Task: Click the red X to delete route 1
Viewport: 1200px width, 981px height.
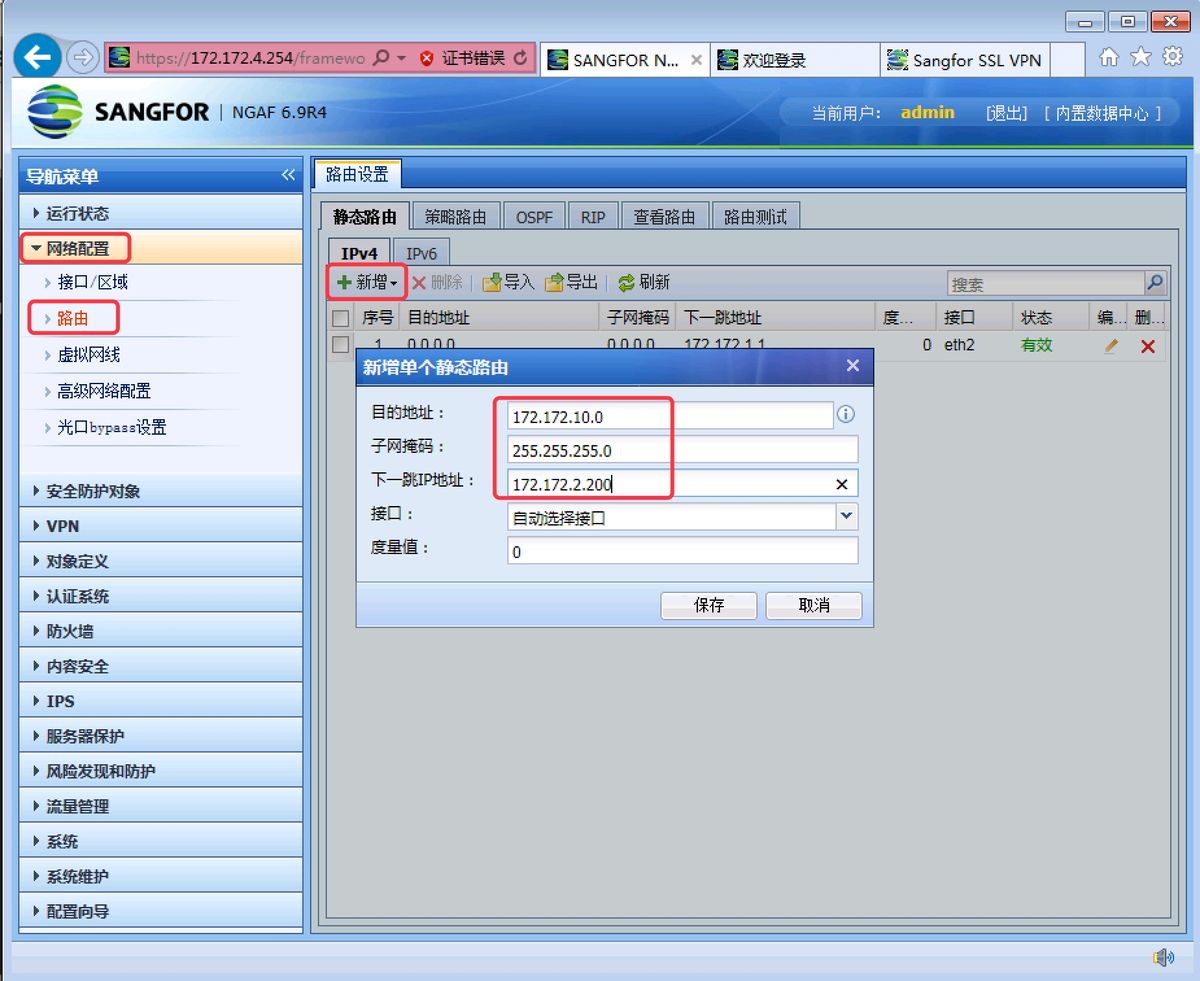Action: click(1147, 345)
